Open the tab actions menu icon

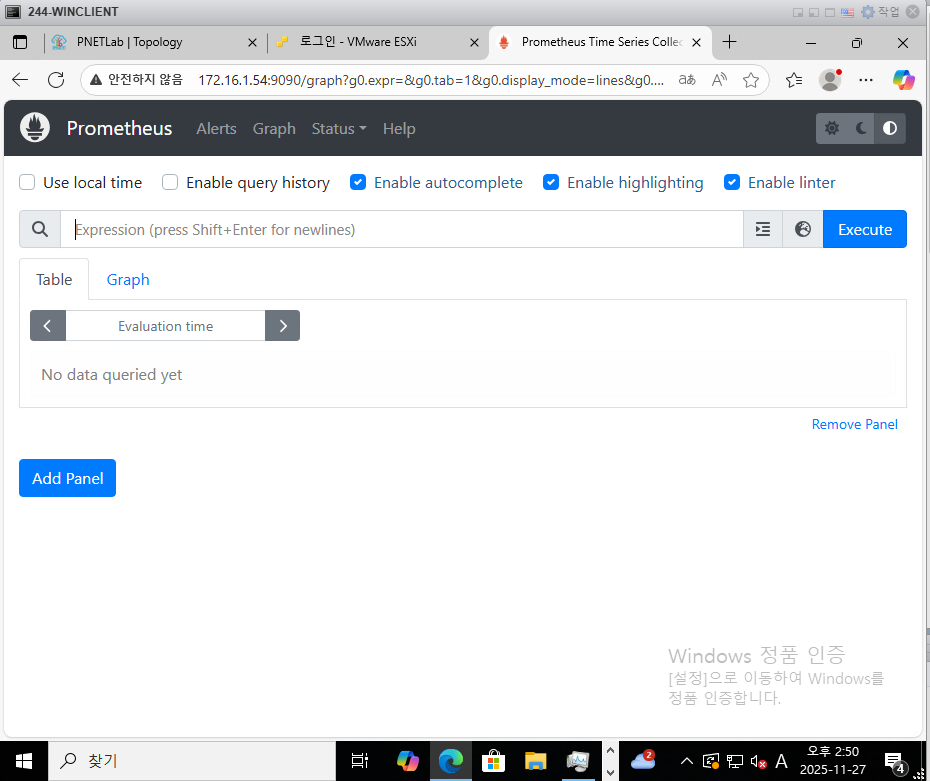[x=20, y=42]
